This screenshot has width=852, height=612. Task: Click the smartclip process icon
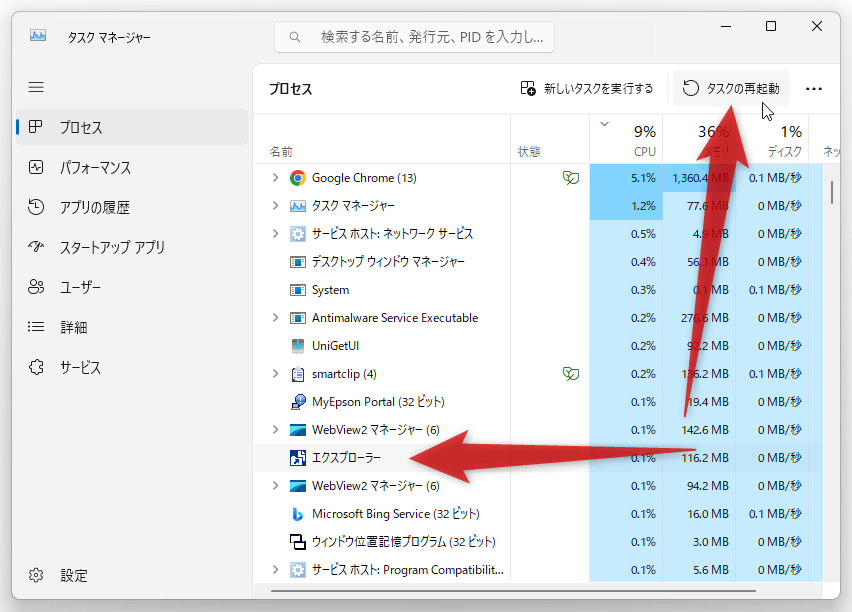coord(298,374)
